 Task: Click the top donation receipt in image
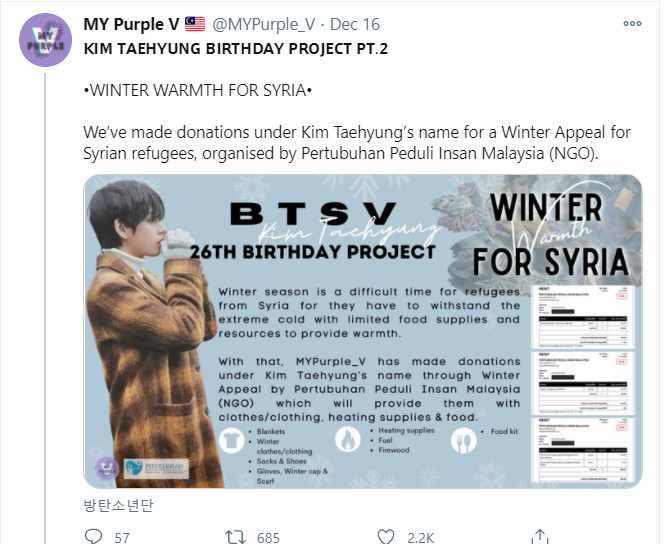pos(582,317)
